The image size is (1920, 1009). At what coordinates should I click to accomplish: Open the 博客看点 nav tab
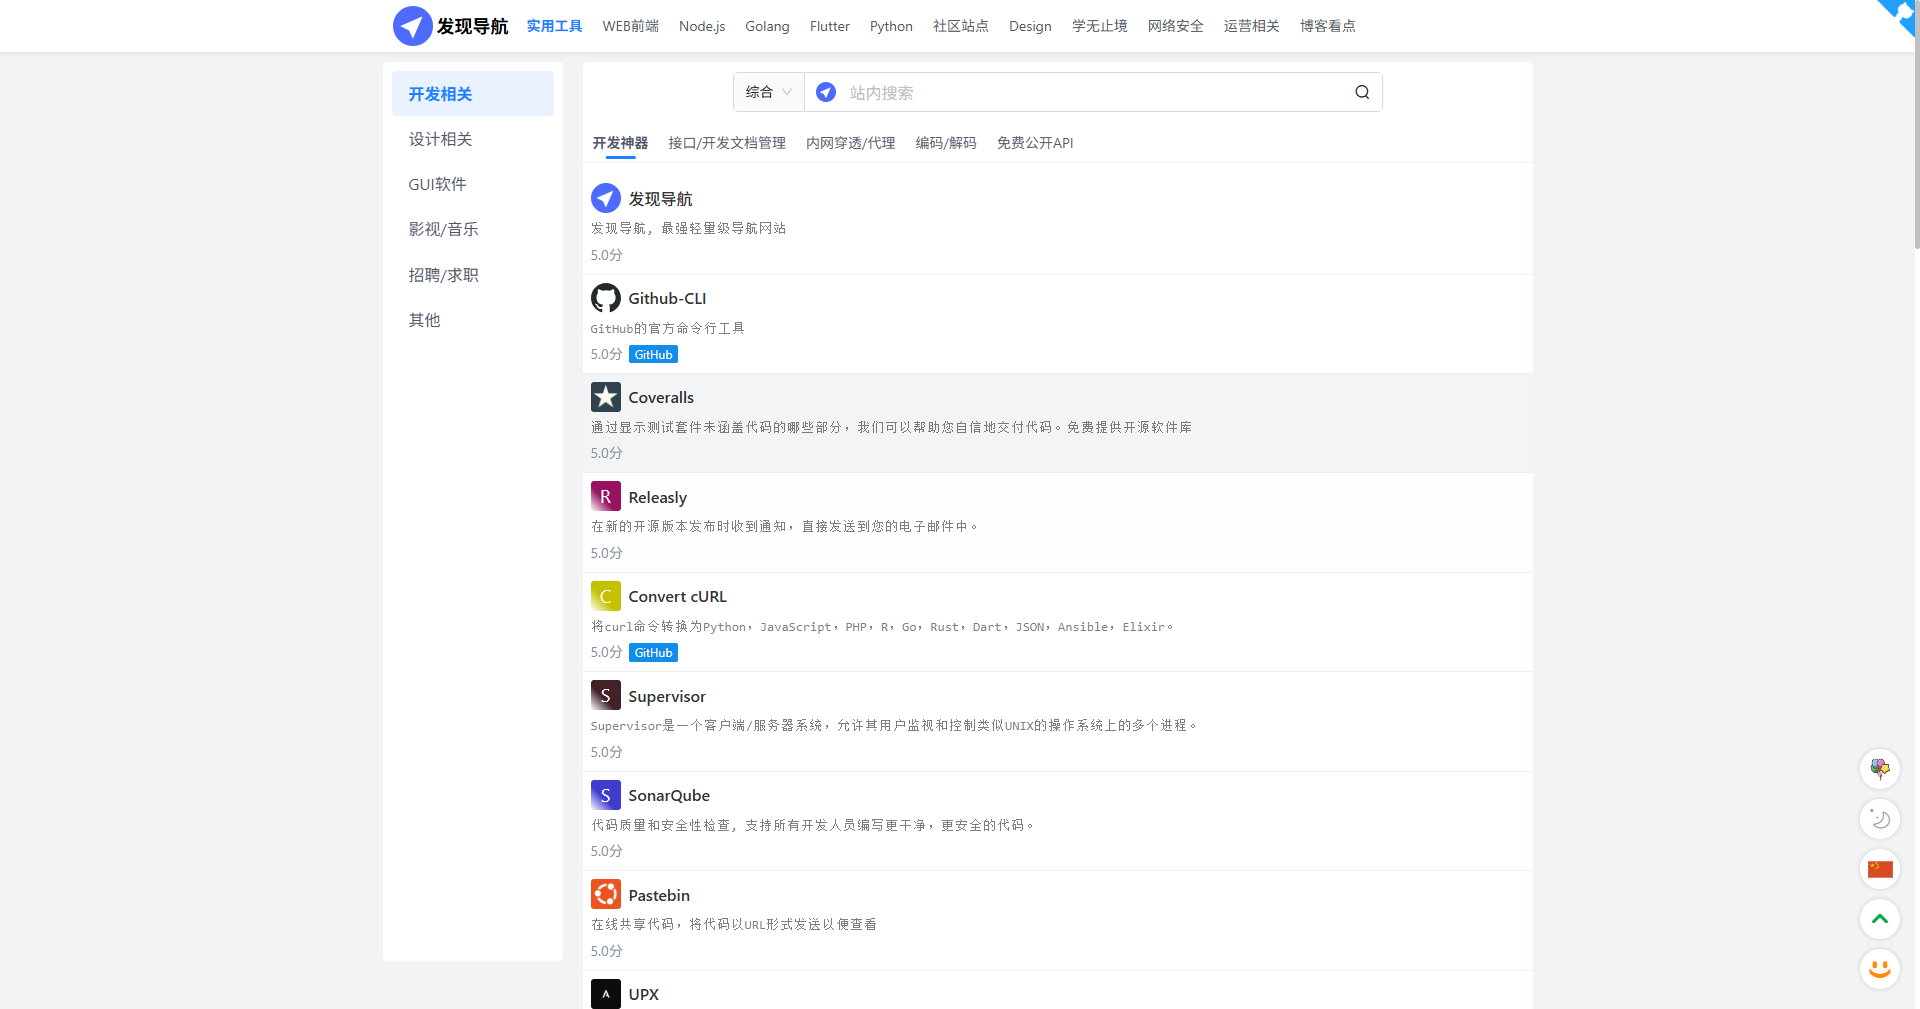(x=1328, y=26)
